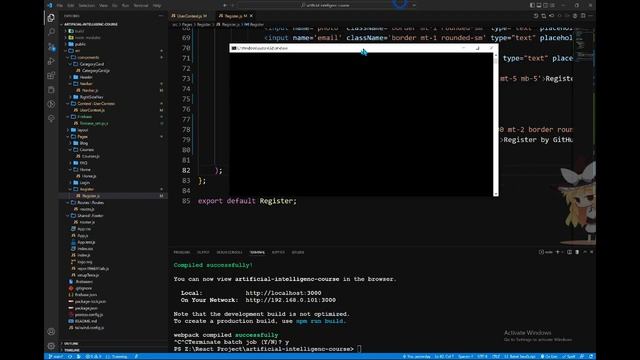The width and height of the screenshot is (640, 360).
Task: Select the Terminal panel tab
Action: [x=257, y=252]
